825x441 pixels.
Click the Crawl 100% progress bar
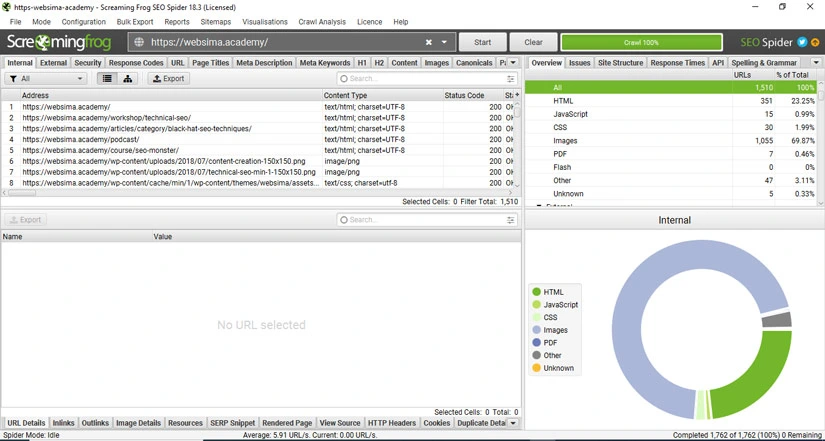coord(641,43)
